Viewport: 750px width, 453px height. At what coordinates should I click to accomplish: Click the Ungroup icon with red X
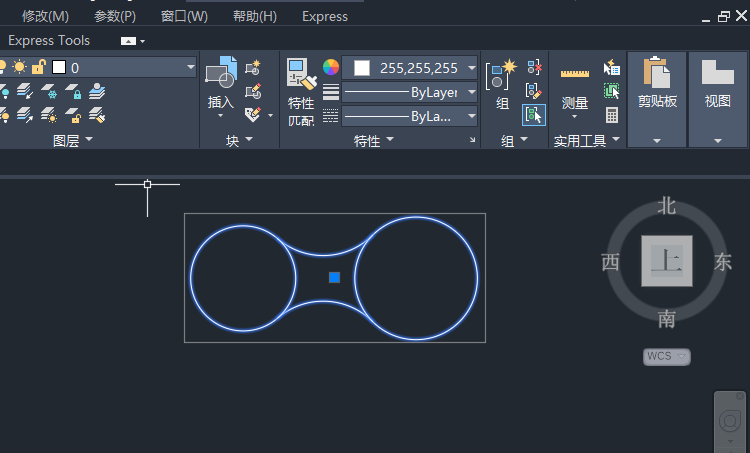pyautogui.click(x=534, y=67)
